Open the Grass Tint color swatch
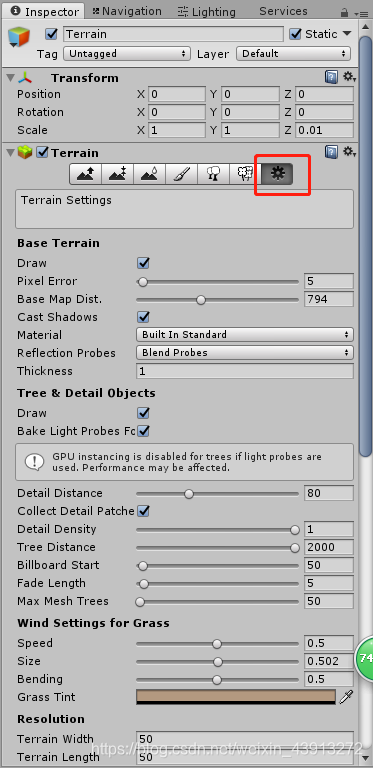373x768 pixels. (236, 697)
